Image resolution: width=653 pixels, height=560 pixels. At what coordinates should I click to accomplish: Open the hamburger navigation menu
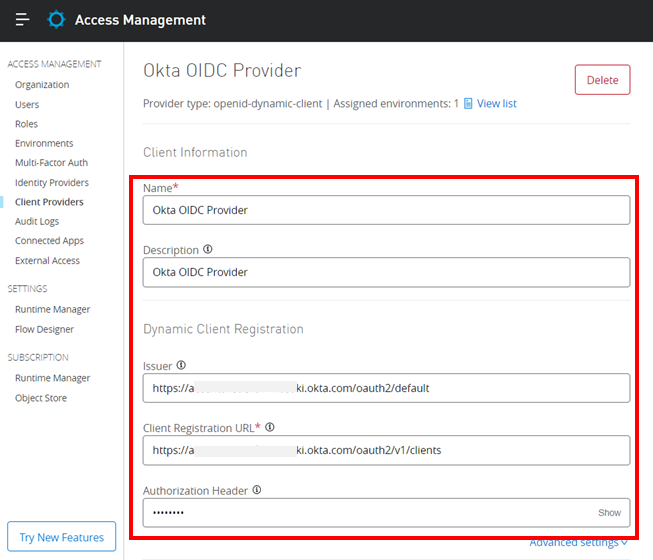pos(22,20)
